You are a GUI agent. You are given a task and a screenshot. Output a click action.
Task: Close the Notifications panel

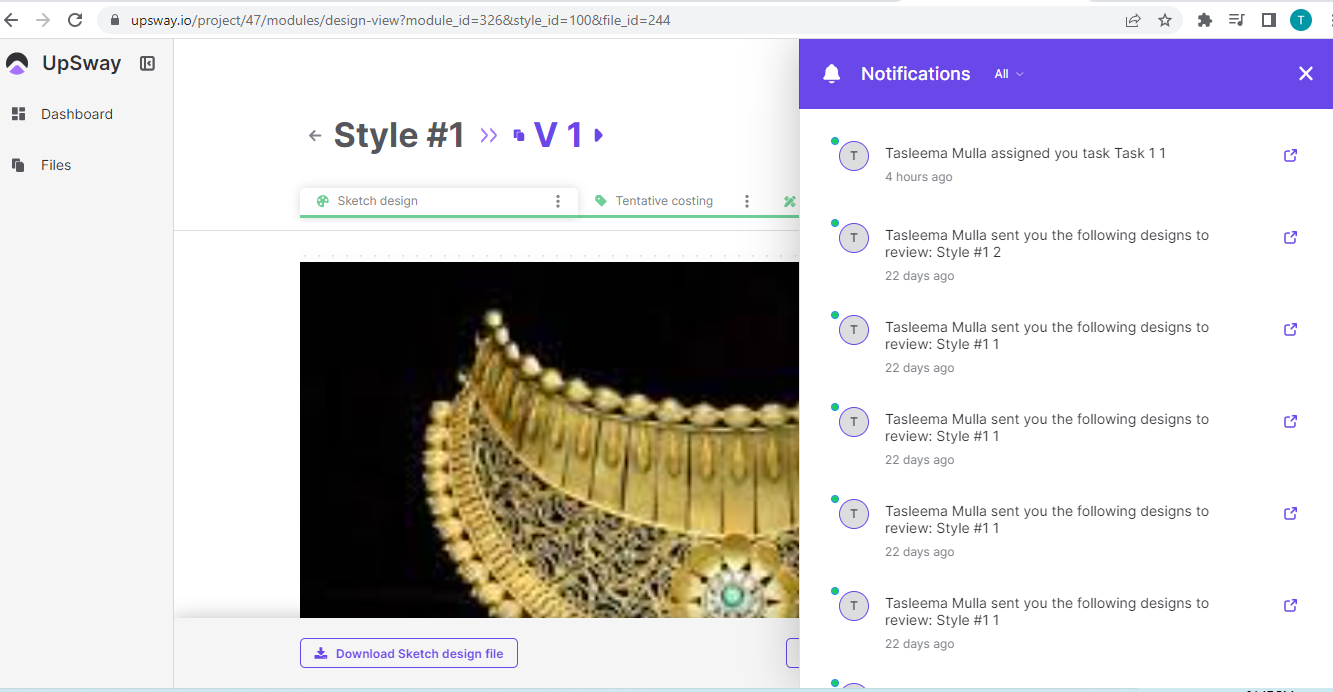[1305, 73]
